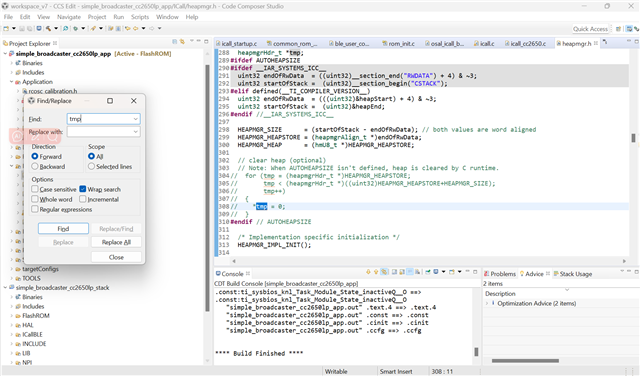Screen dimensions: 640x376
Task: Click the Advice panel horizontal scrollbar
Action: [x=525, y=361]
